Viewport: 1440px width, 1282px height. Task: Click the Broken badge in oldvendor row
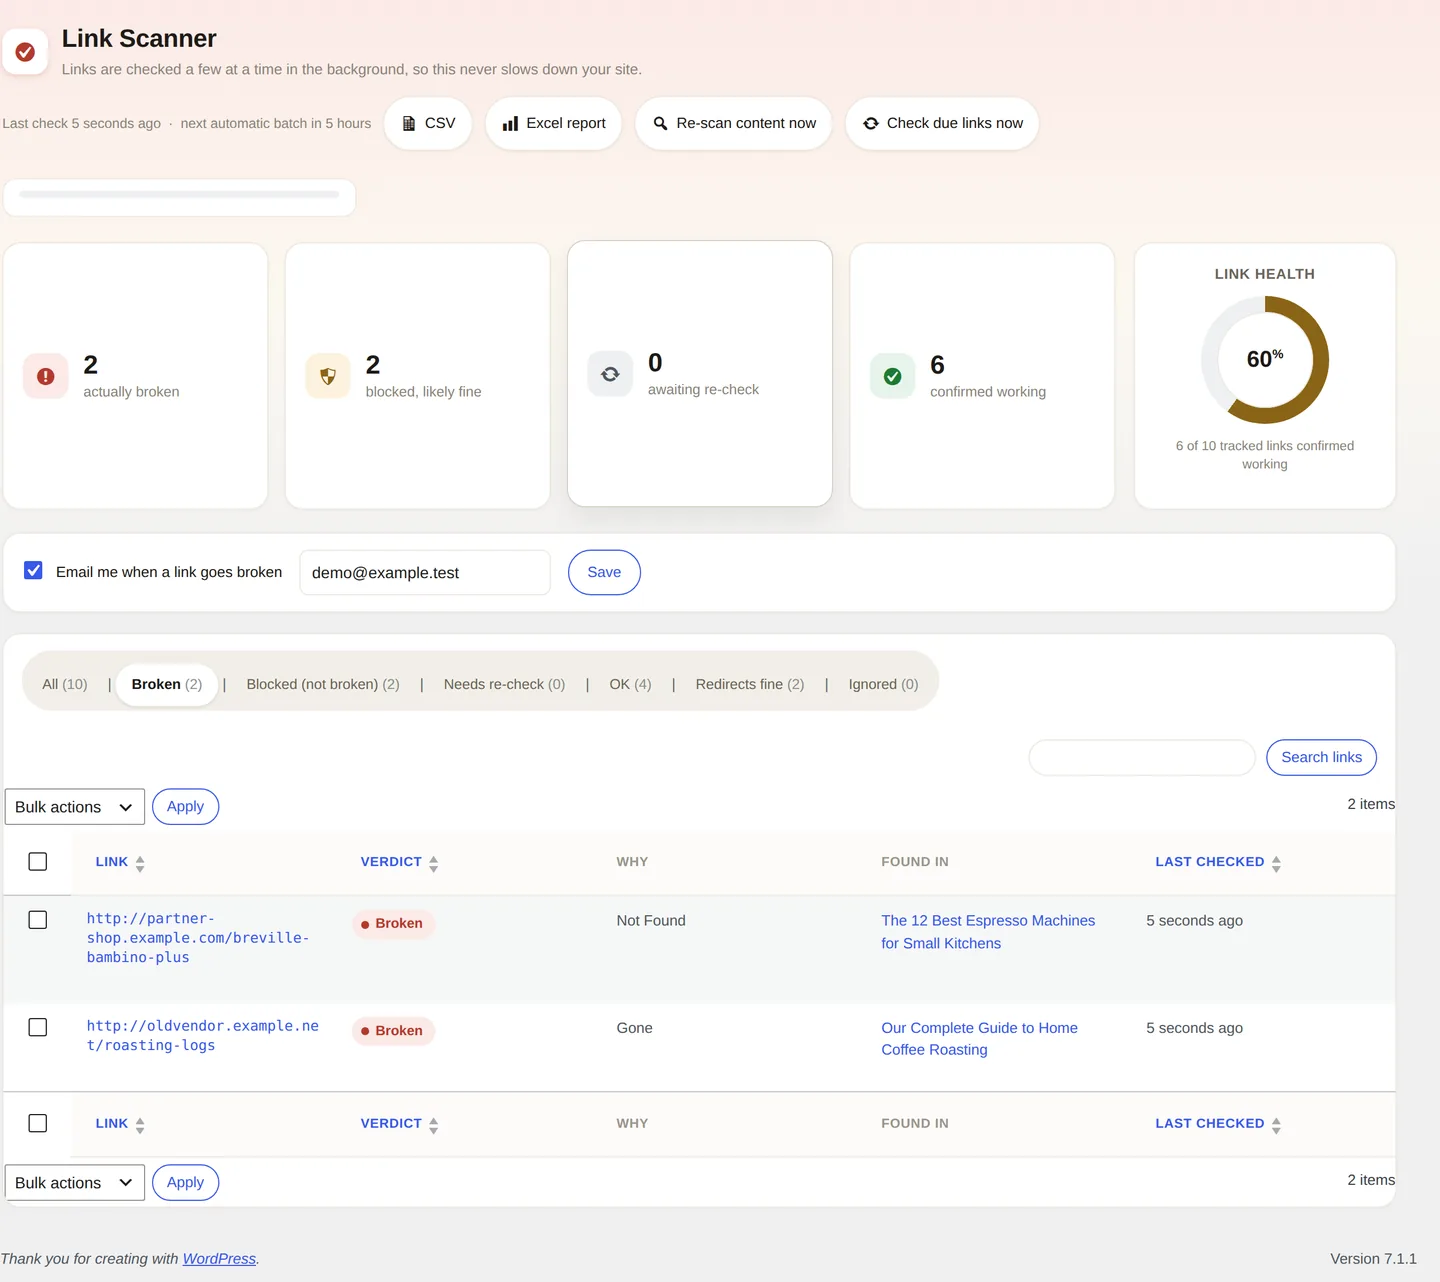(x=393, y=1031)
